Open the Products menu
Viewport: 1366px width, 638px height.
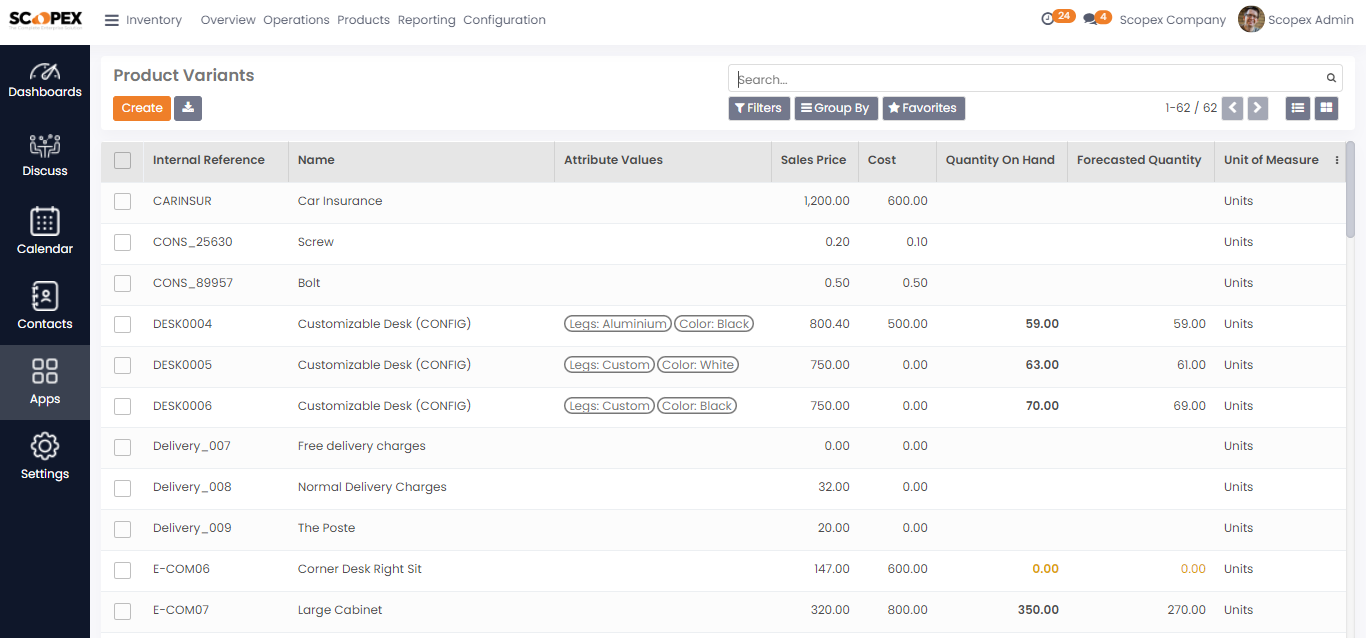(x=363, y=20)
